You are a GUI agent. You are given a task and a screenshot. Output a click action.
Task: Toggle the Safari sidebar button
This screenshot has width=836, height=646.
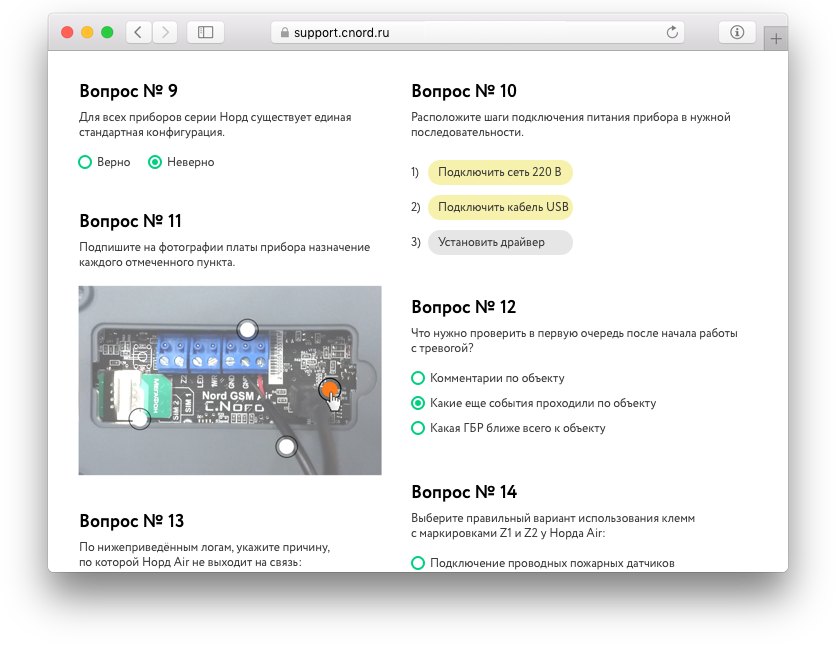coord(205,33)
